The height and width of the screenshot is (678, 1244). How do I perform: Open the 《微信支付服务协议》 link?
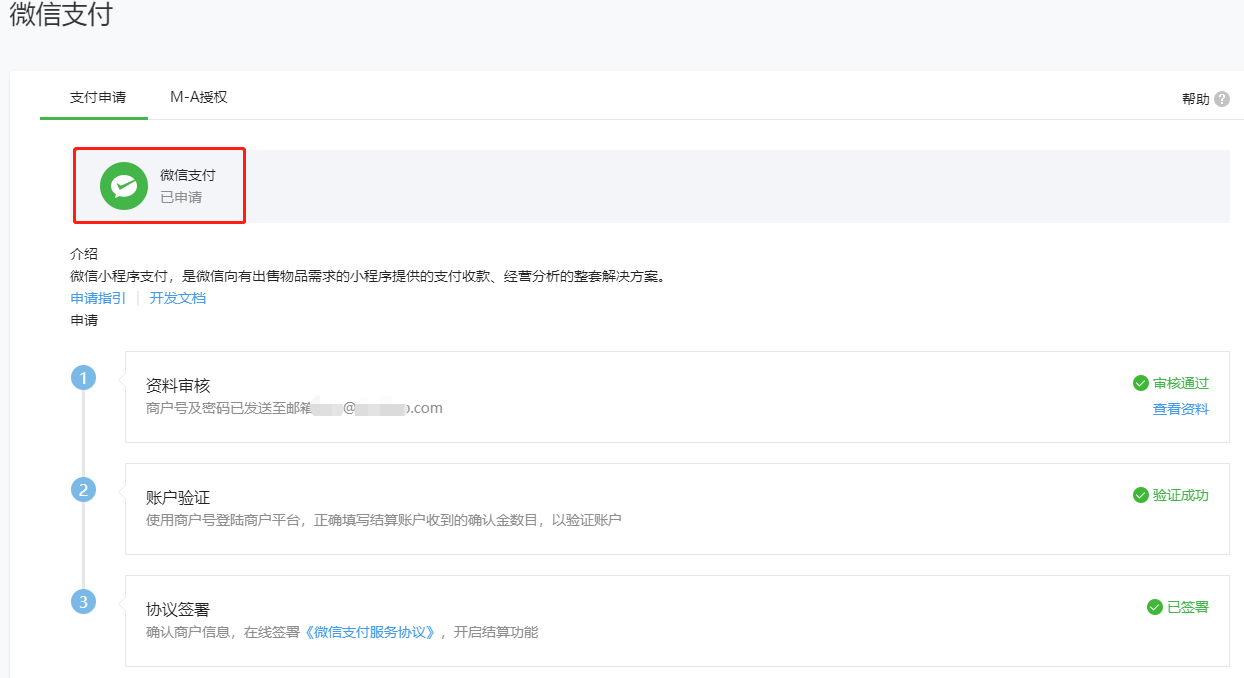[372, 632]
